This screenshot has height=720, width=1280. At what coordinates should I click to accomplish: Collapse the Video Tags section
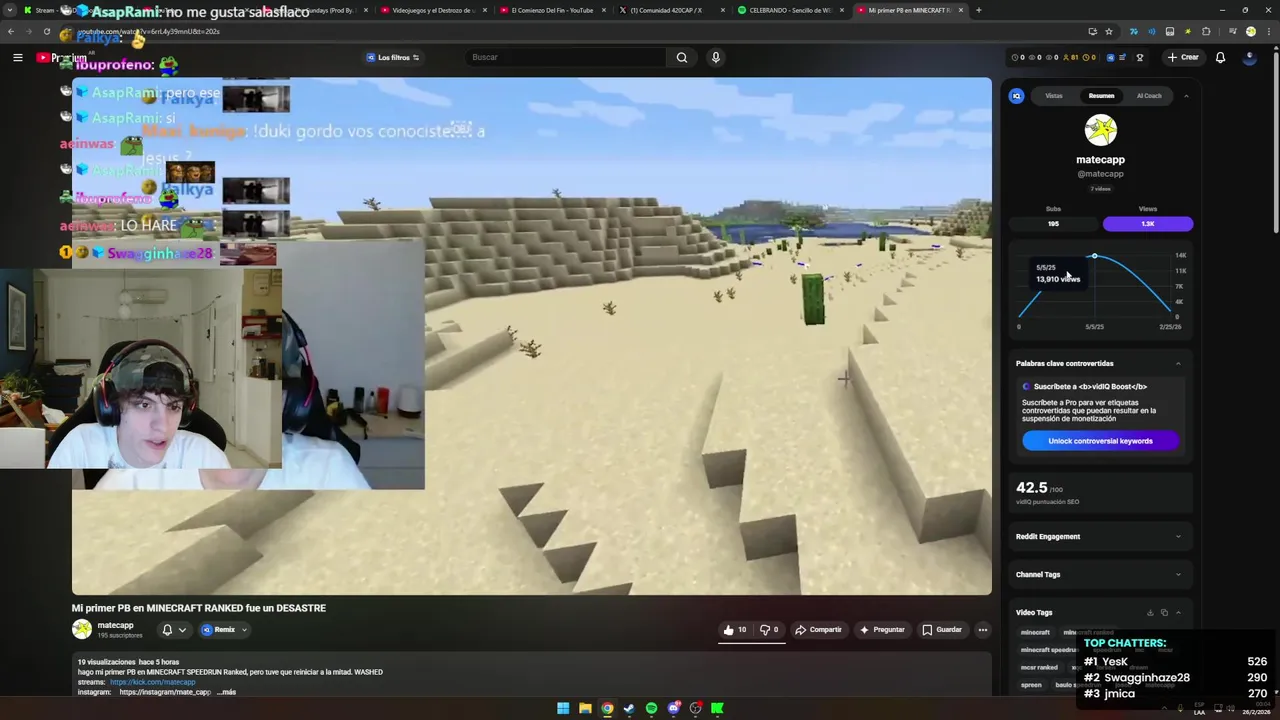[x=1178, y=612]
